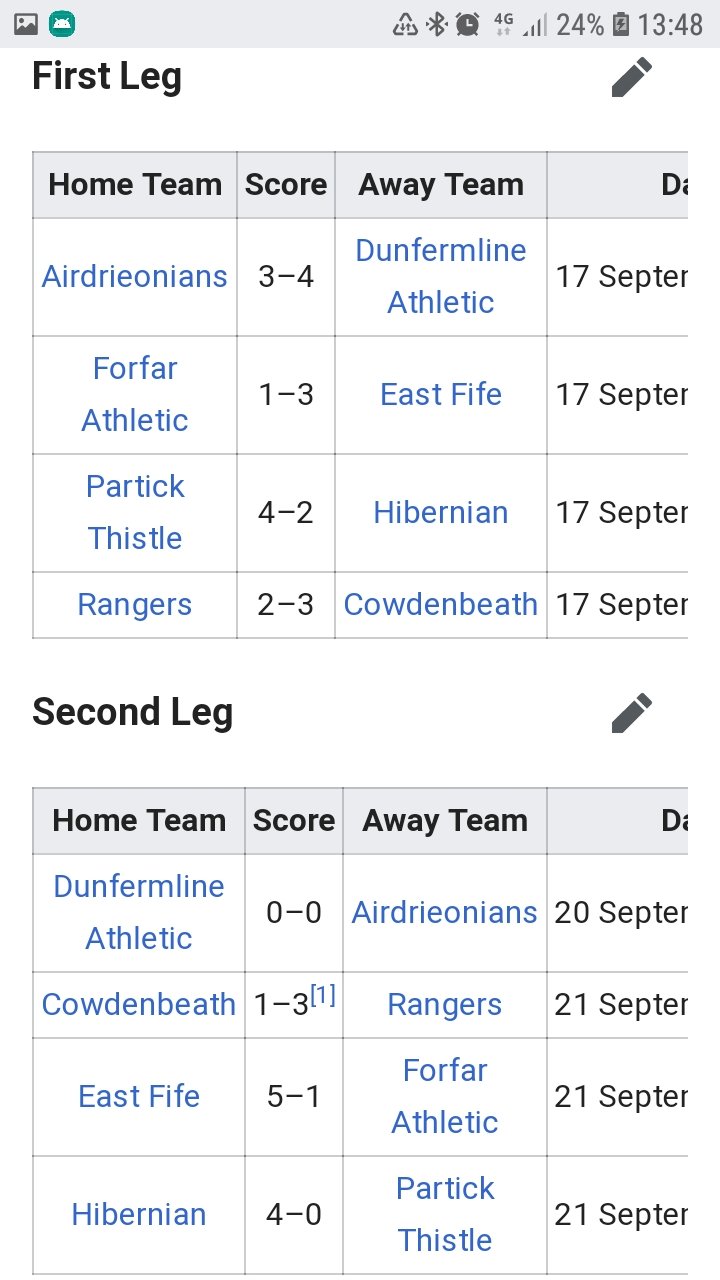The width and height of the screenshot is (720, 1280).
Task: Tap the battery icon in status bar
Action: (x=621, y=24)
